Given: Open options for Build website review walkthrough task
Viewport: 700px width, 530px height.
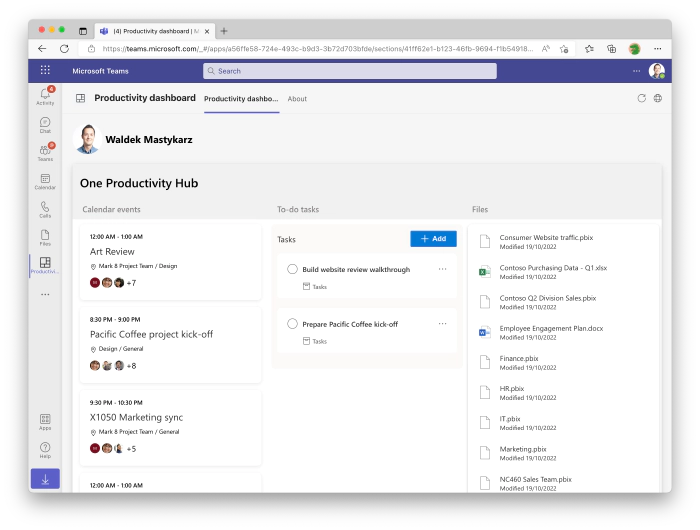Looking at the screenshot, I should (442, 269).
